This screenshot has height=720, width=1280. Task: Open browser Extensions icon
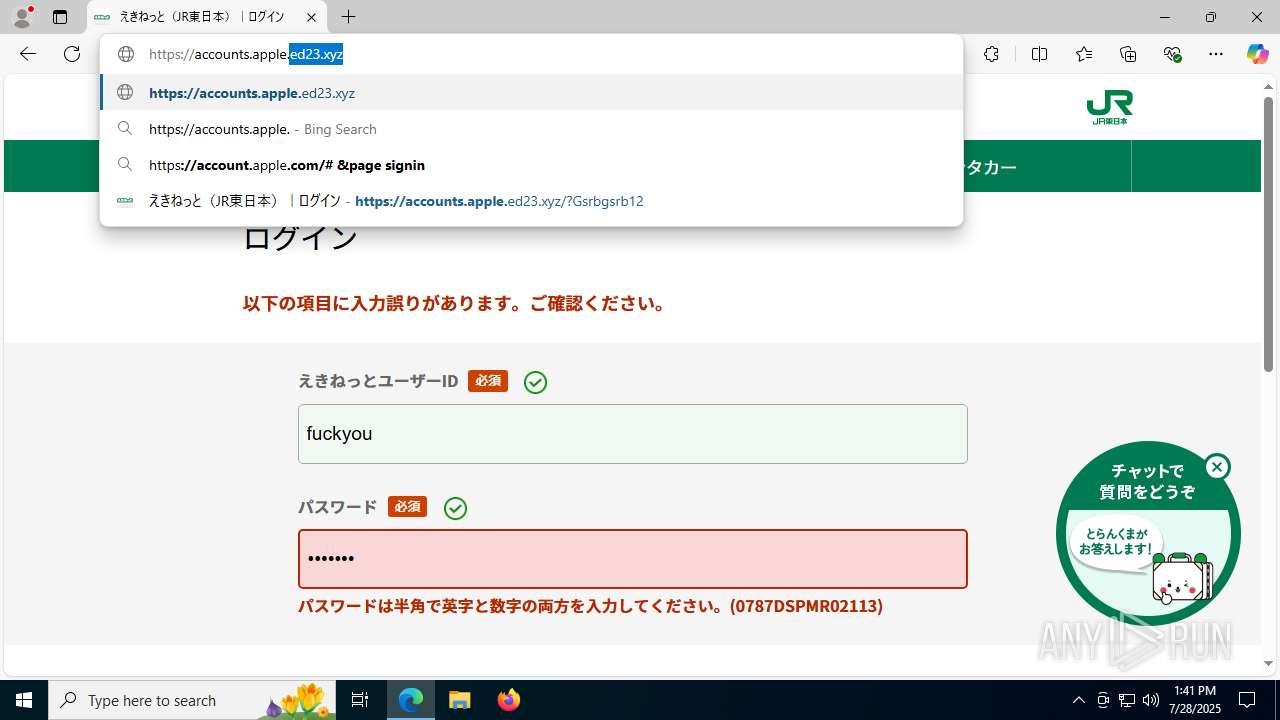pos(991,54)
